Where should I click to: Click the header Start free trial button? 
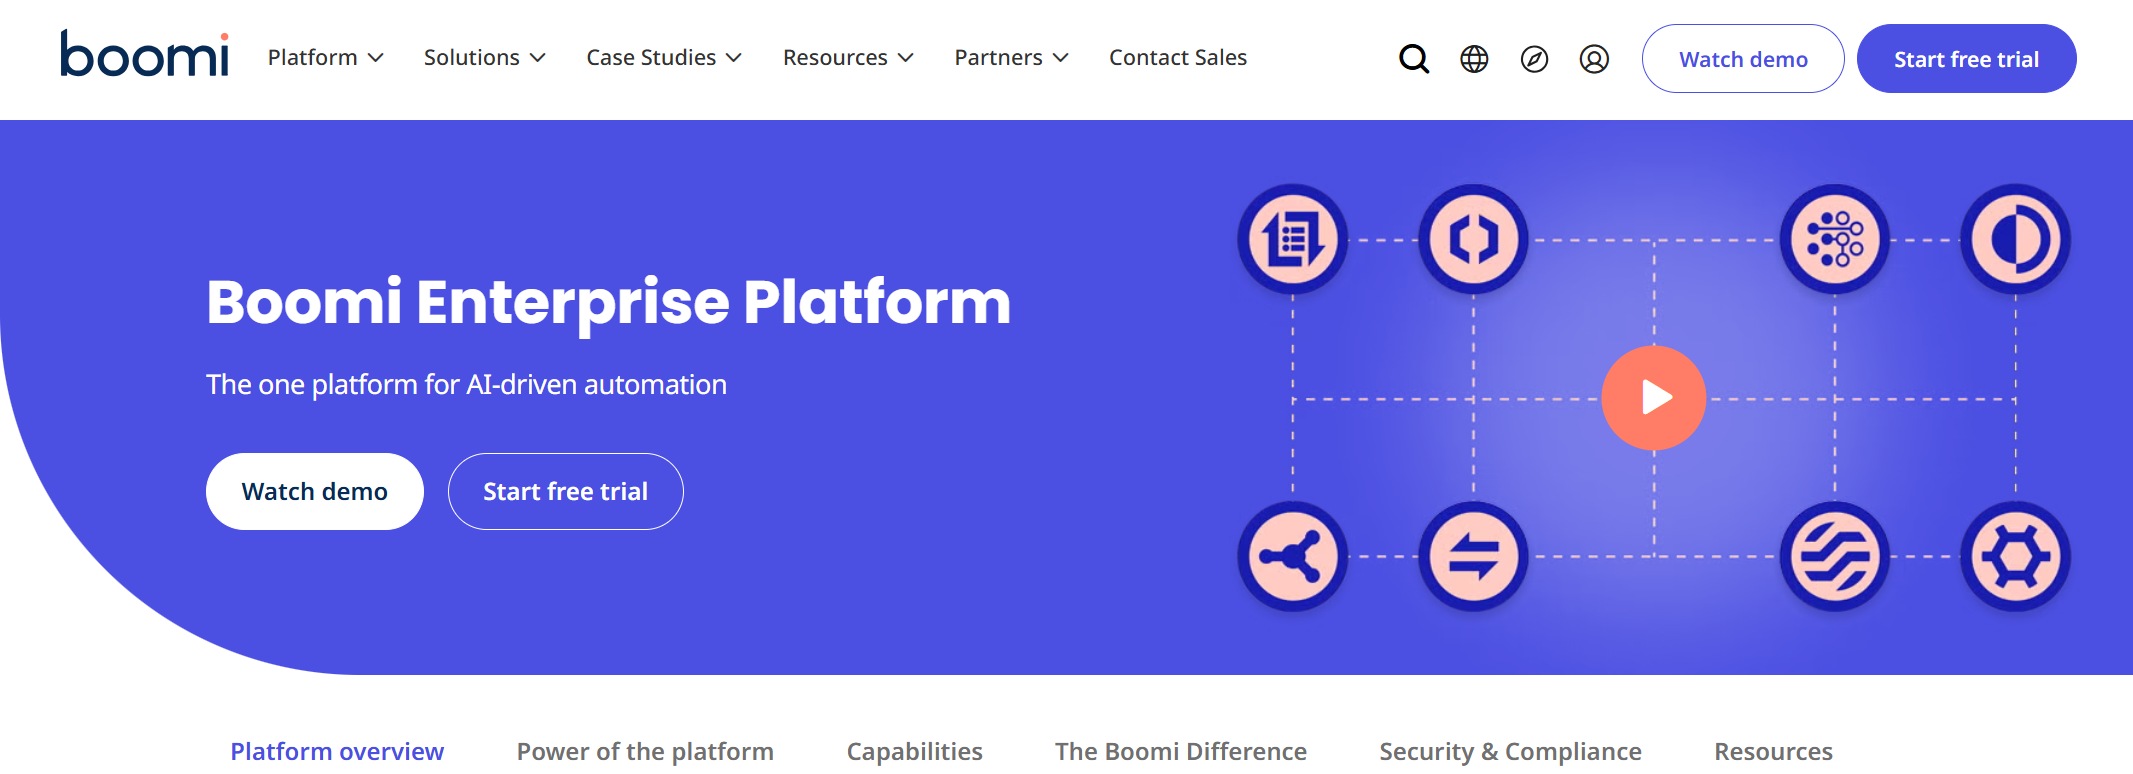pos(1967,59)
